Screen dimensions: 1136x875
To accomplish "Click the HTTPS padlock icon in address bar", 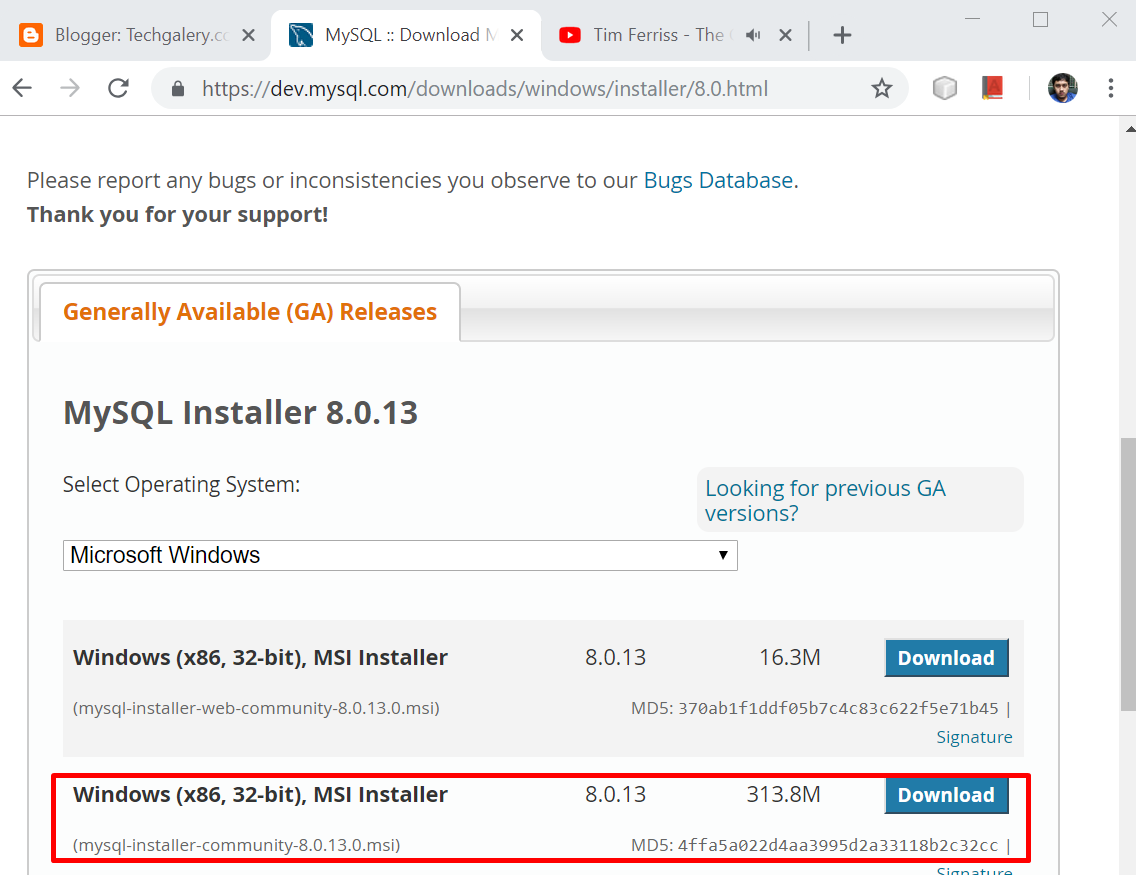I will click(177, 88).
